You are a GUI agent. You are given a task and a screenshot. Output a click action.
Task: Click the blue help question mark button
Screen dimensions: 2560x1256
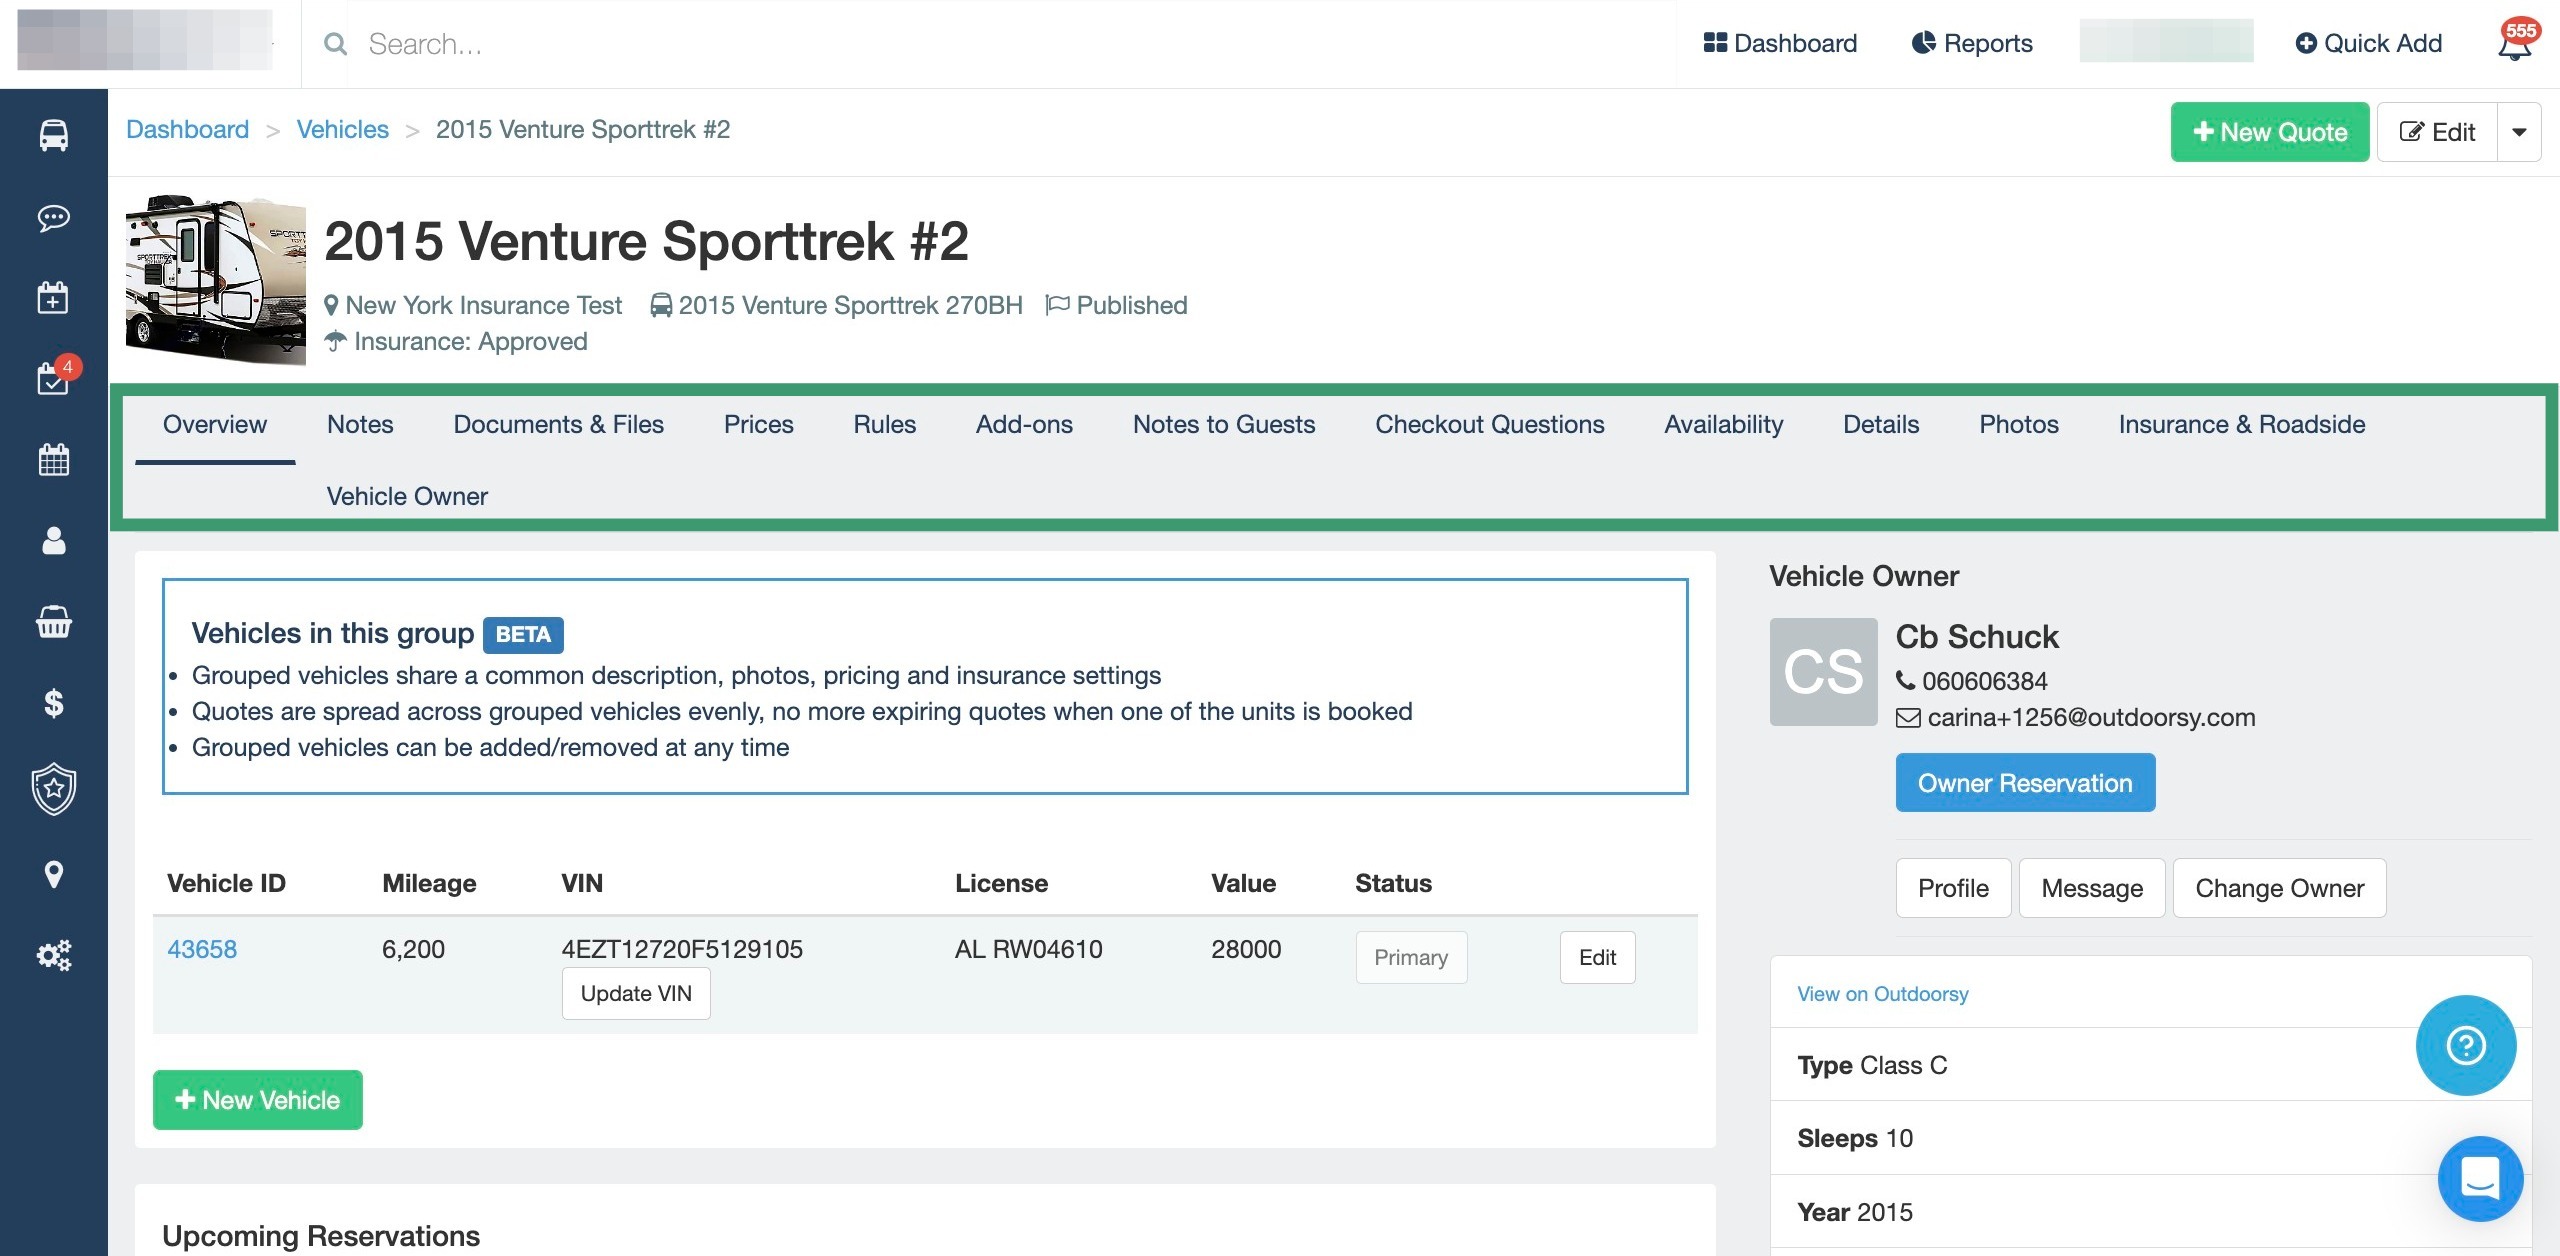point(2465,1045)
